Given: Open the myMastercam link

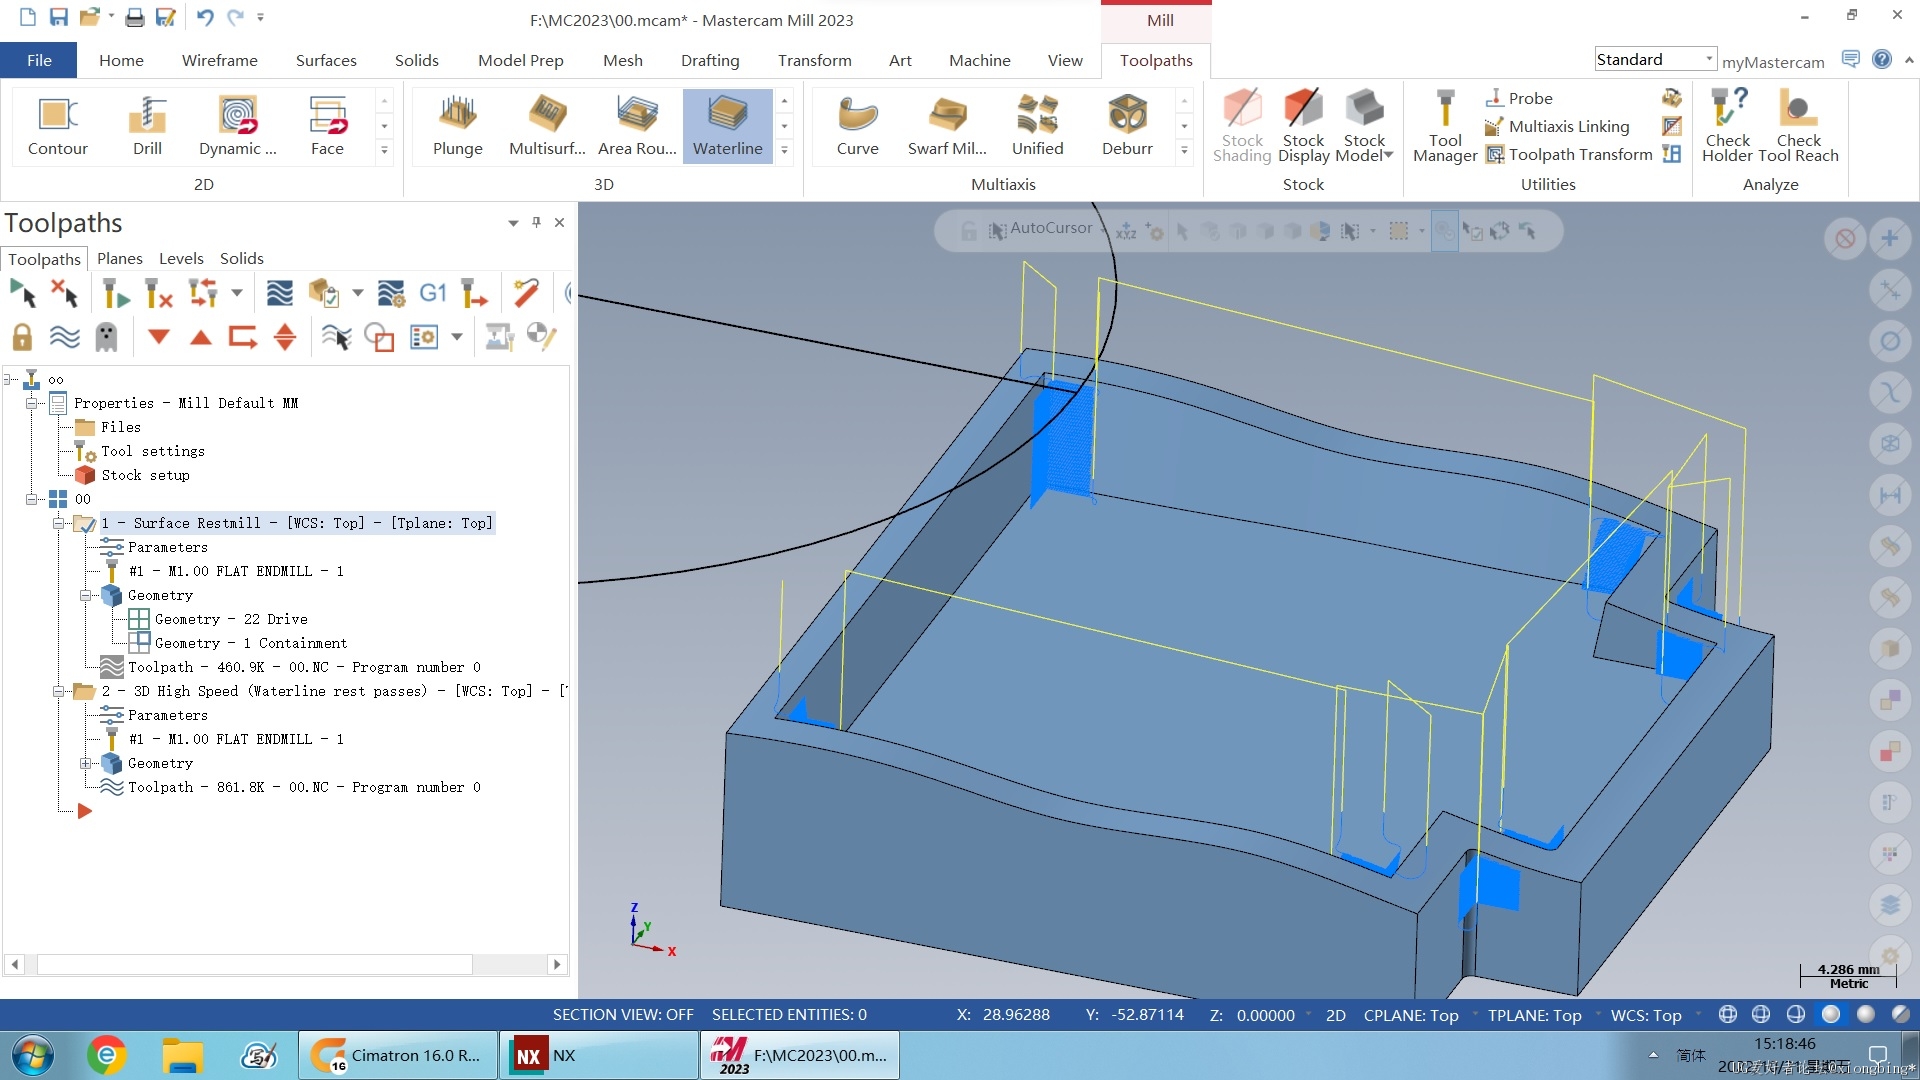Looking at the screenshot, I should point(1772,62).
